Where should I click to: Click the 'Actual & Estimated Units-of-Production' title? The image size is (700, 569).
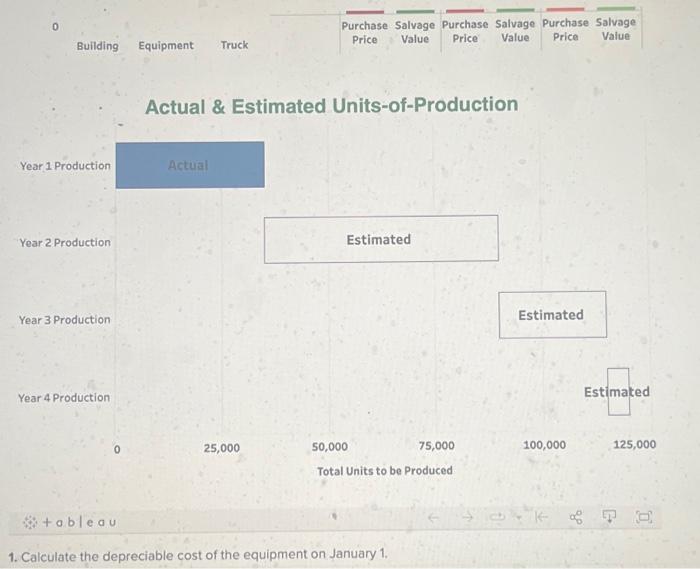point(332,106)
